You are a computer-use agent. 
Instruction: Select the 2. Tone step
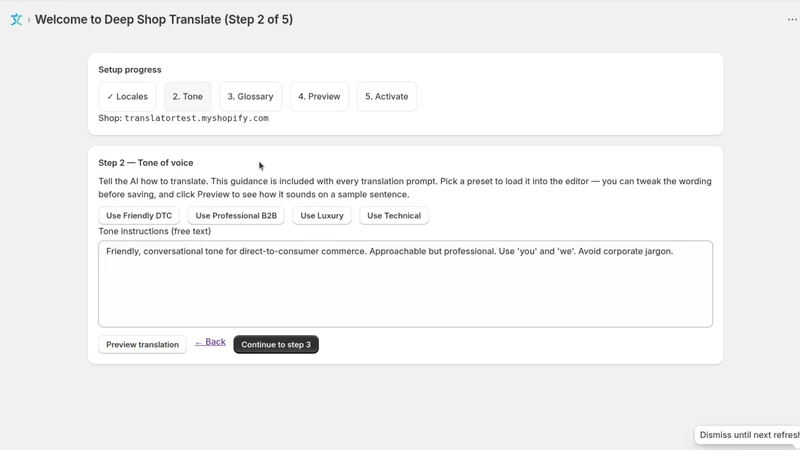187,96
